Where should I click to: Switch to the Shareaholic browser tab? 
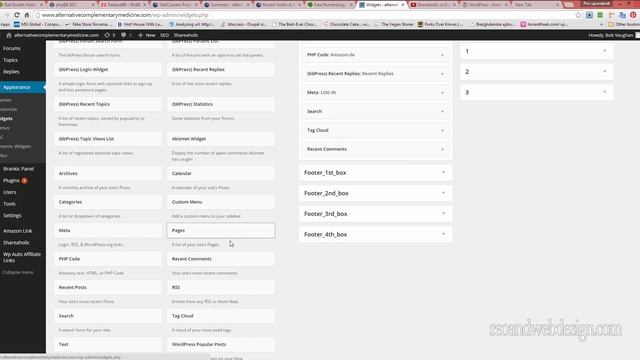(x=432, y=4)
